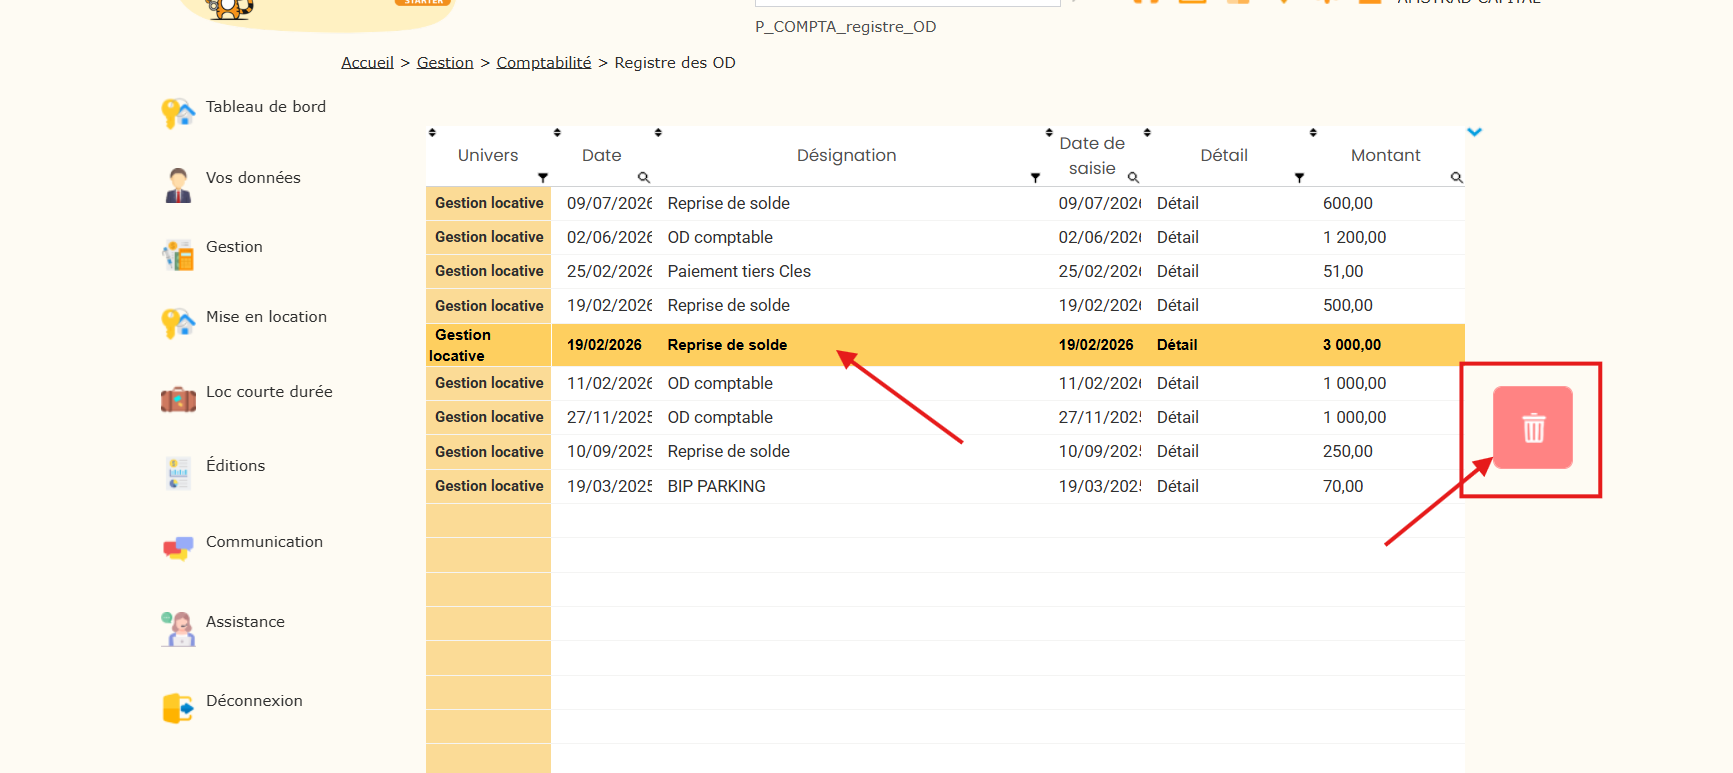Click the Date cell 10/09/2025

[x=609, y=451]
